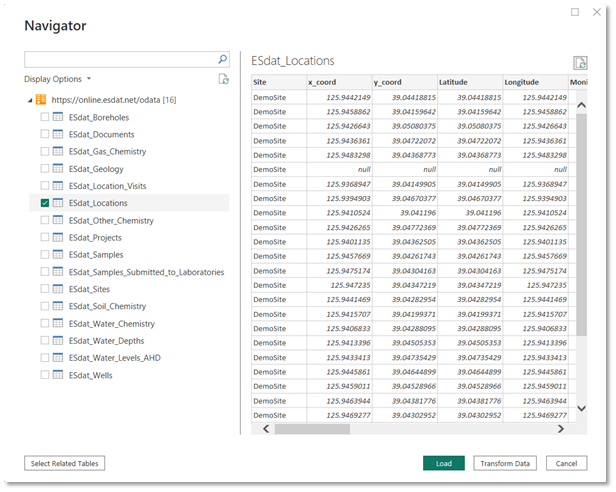Click the horizontal scrollbar thumb
The width and height of the screenshot is (616, 492).
pyautogui.click(x=312, y=429)
